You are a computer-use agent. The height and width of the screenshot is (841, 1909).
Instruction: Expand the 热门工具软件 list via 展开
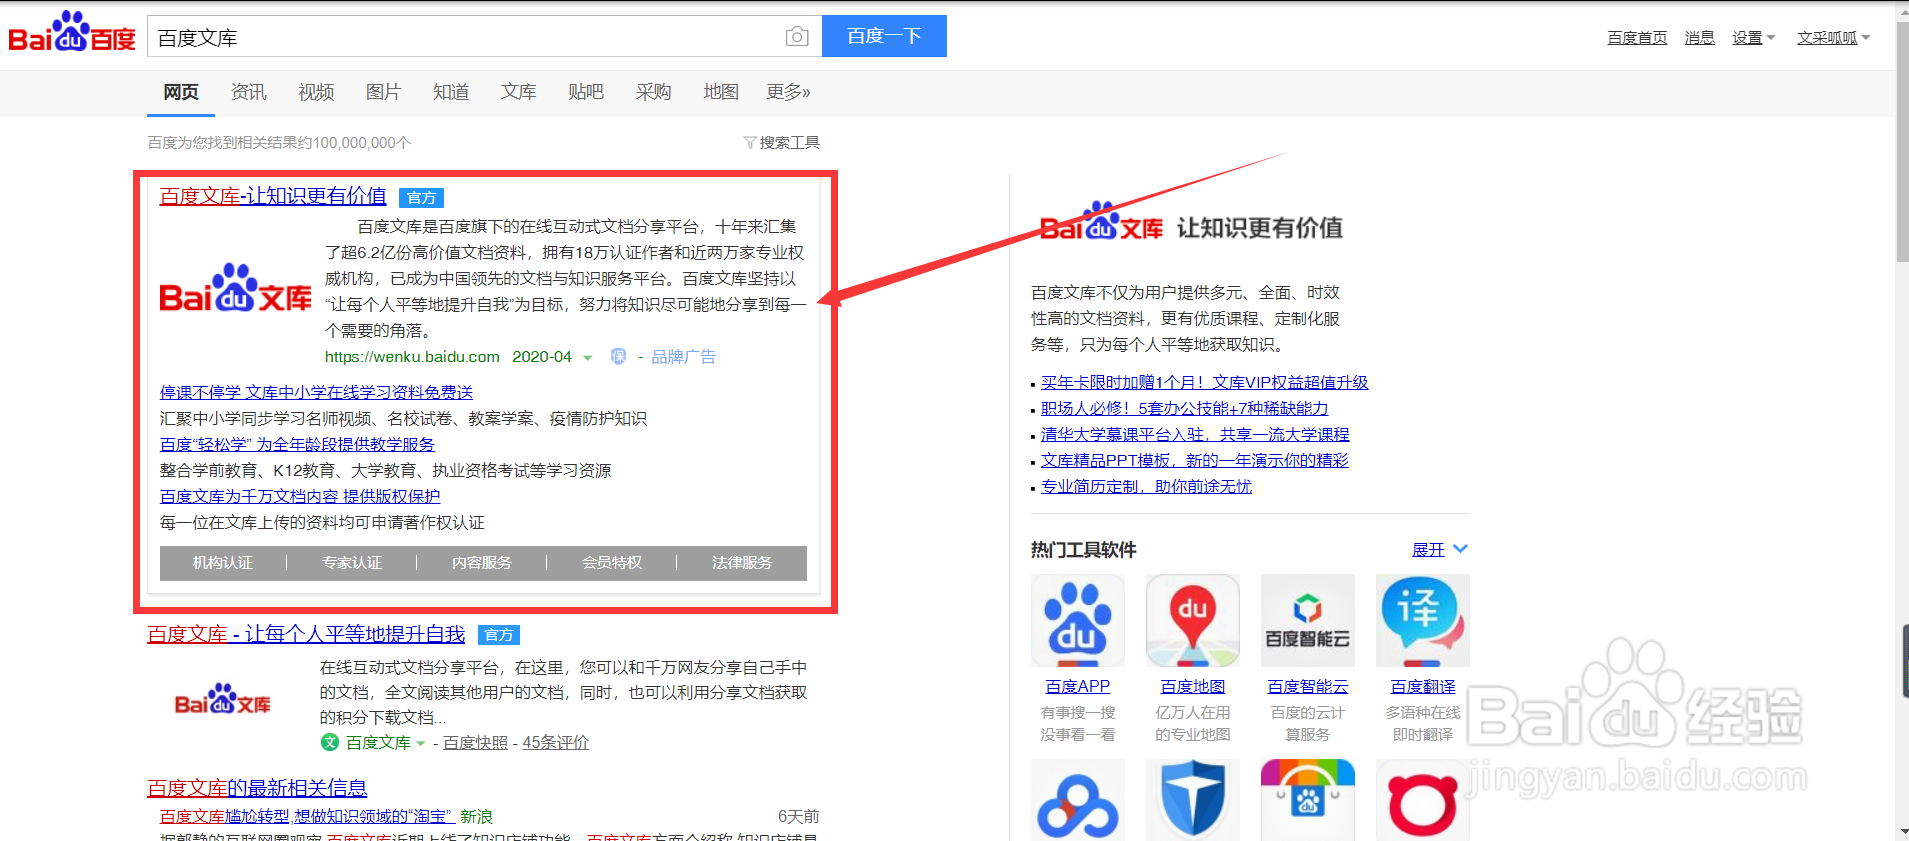coord(1439,550)
